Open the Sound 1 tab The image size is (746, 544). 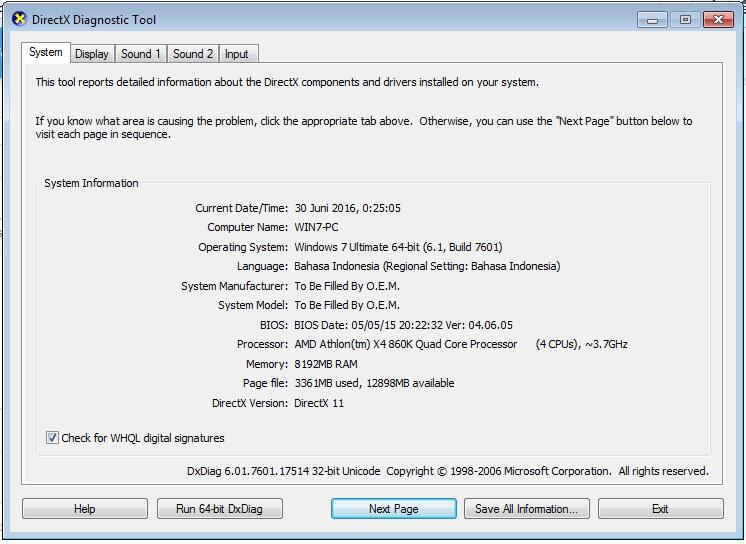point(141,54)
